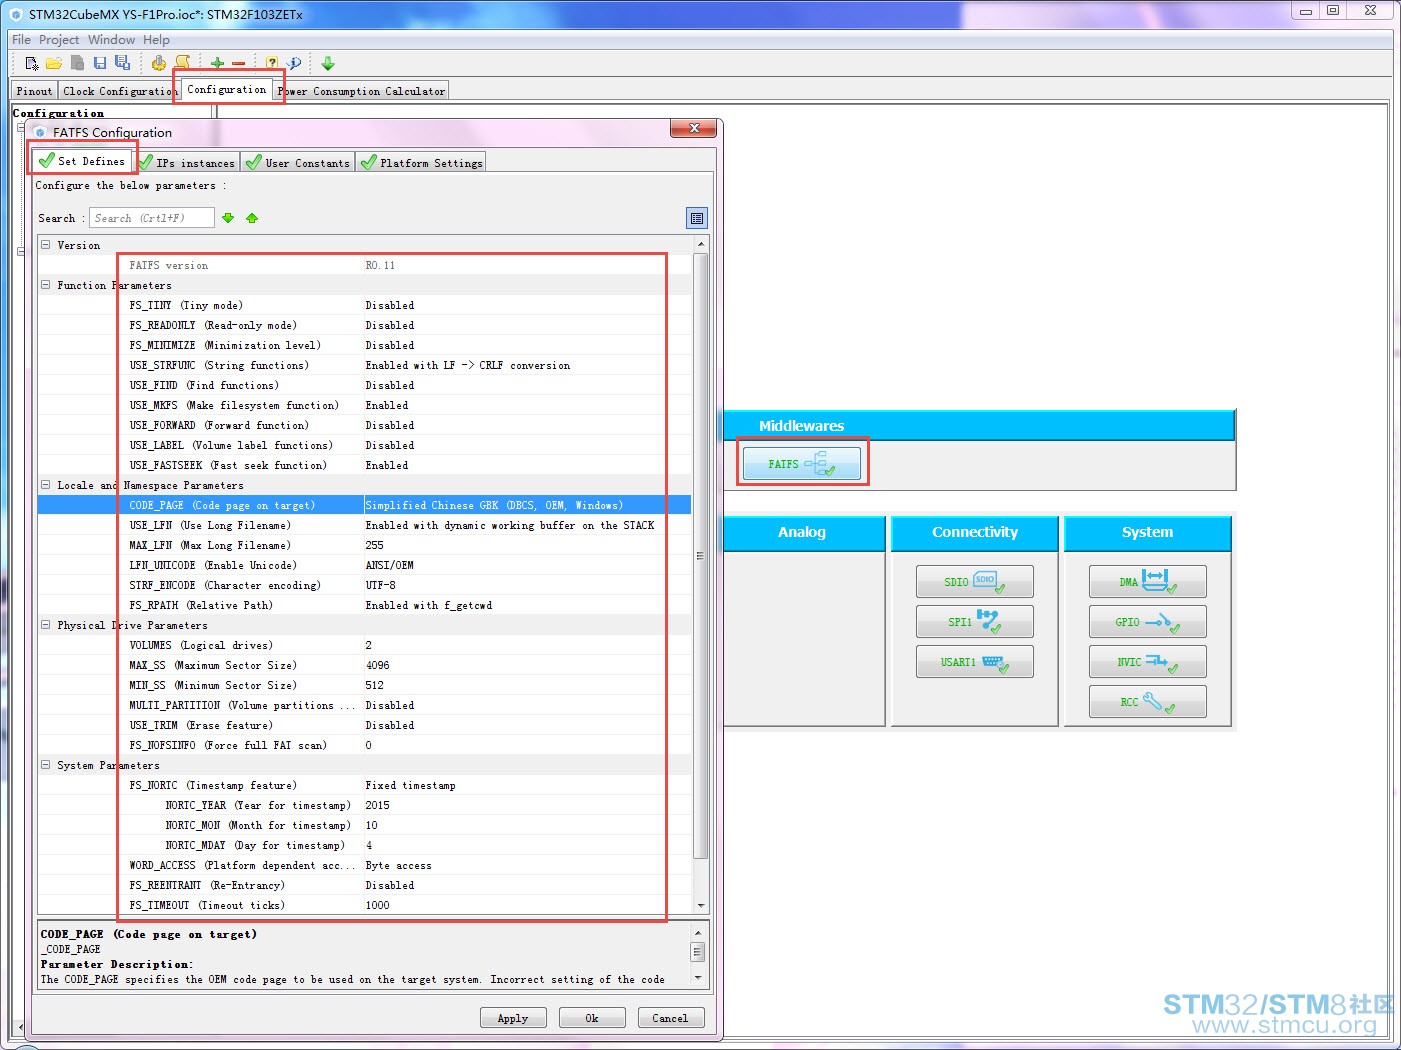
Task: Click the red minus toolbar icon
Action: 238,63
